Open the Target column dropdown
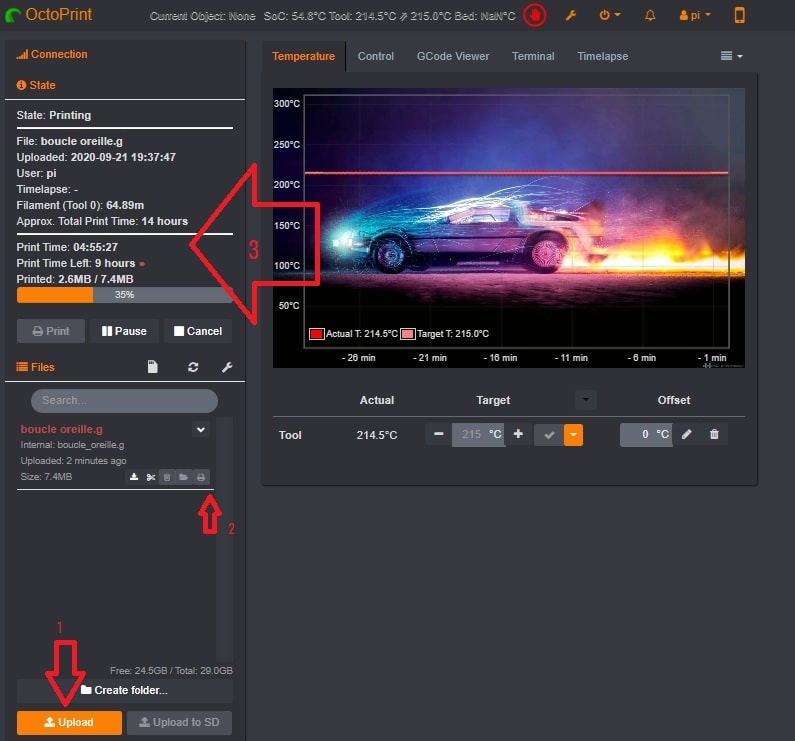The image size is (795, 741). click(x=586, y=400)
